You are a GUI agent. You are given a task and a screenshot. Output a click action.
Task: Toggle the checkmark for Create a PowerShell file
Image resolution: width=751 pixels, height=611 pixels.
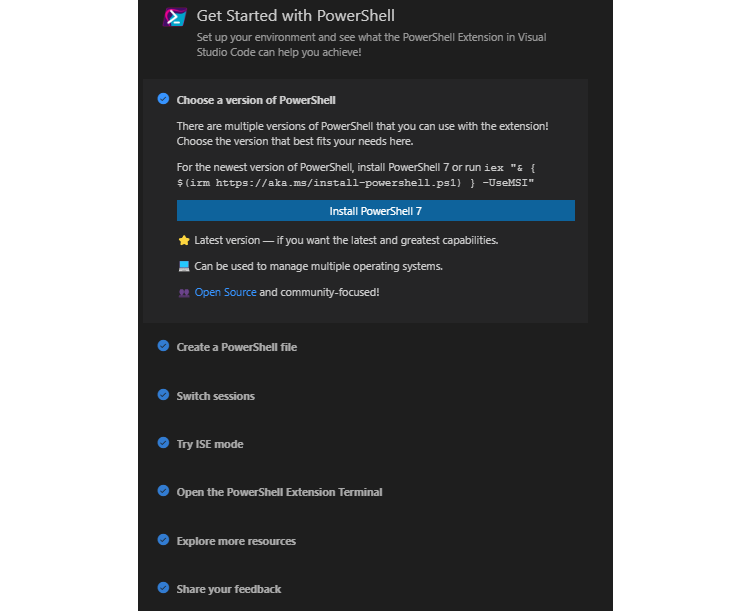163,346
